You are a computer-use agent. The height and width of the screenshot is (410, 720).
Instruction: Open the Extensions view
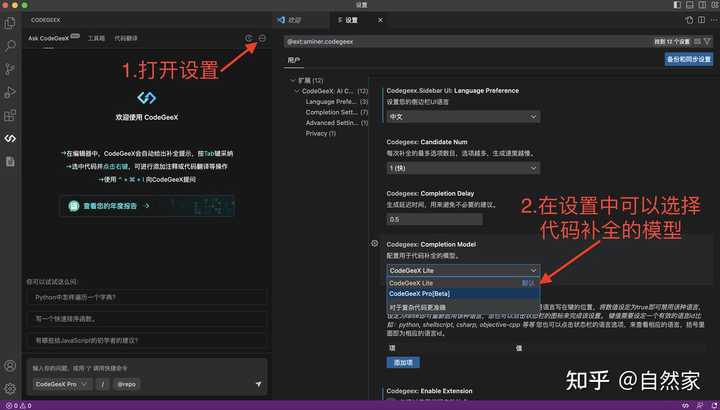point(10,115)
